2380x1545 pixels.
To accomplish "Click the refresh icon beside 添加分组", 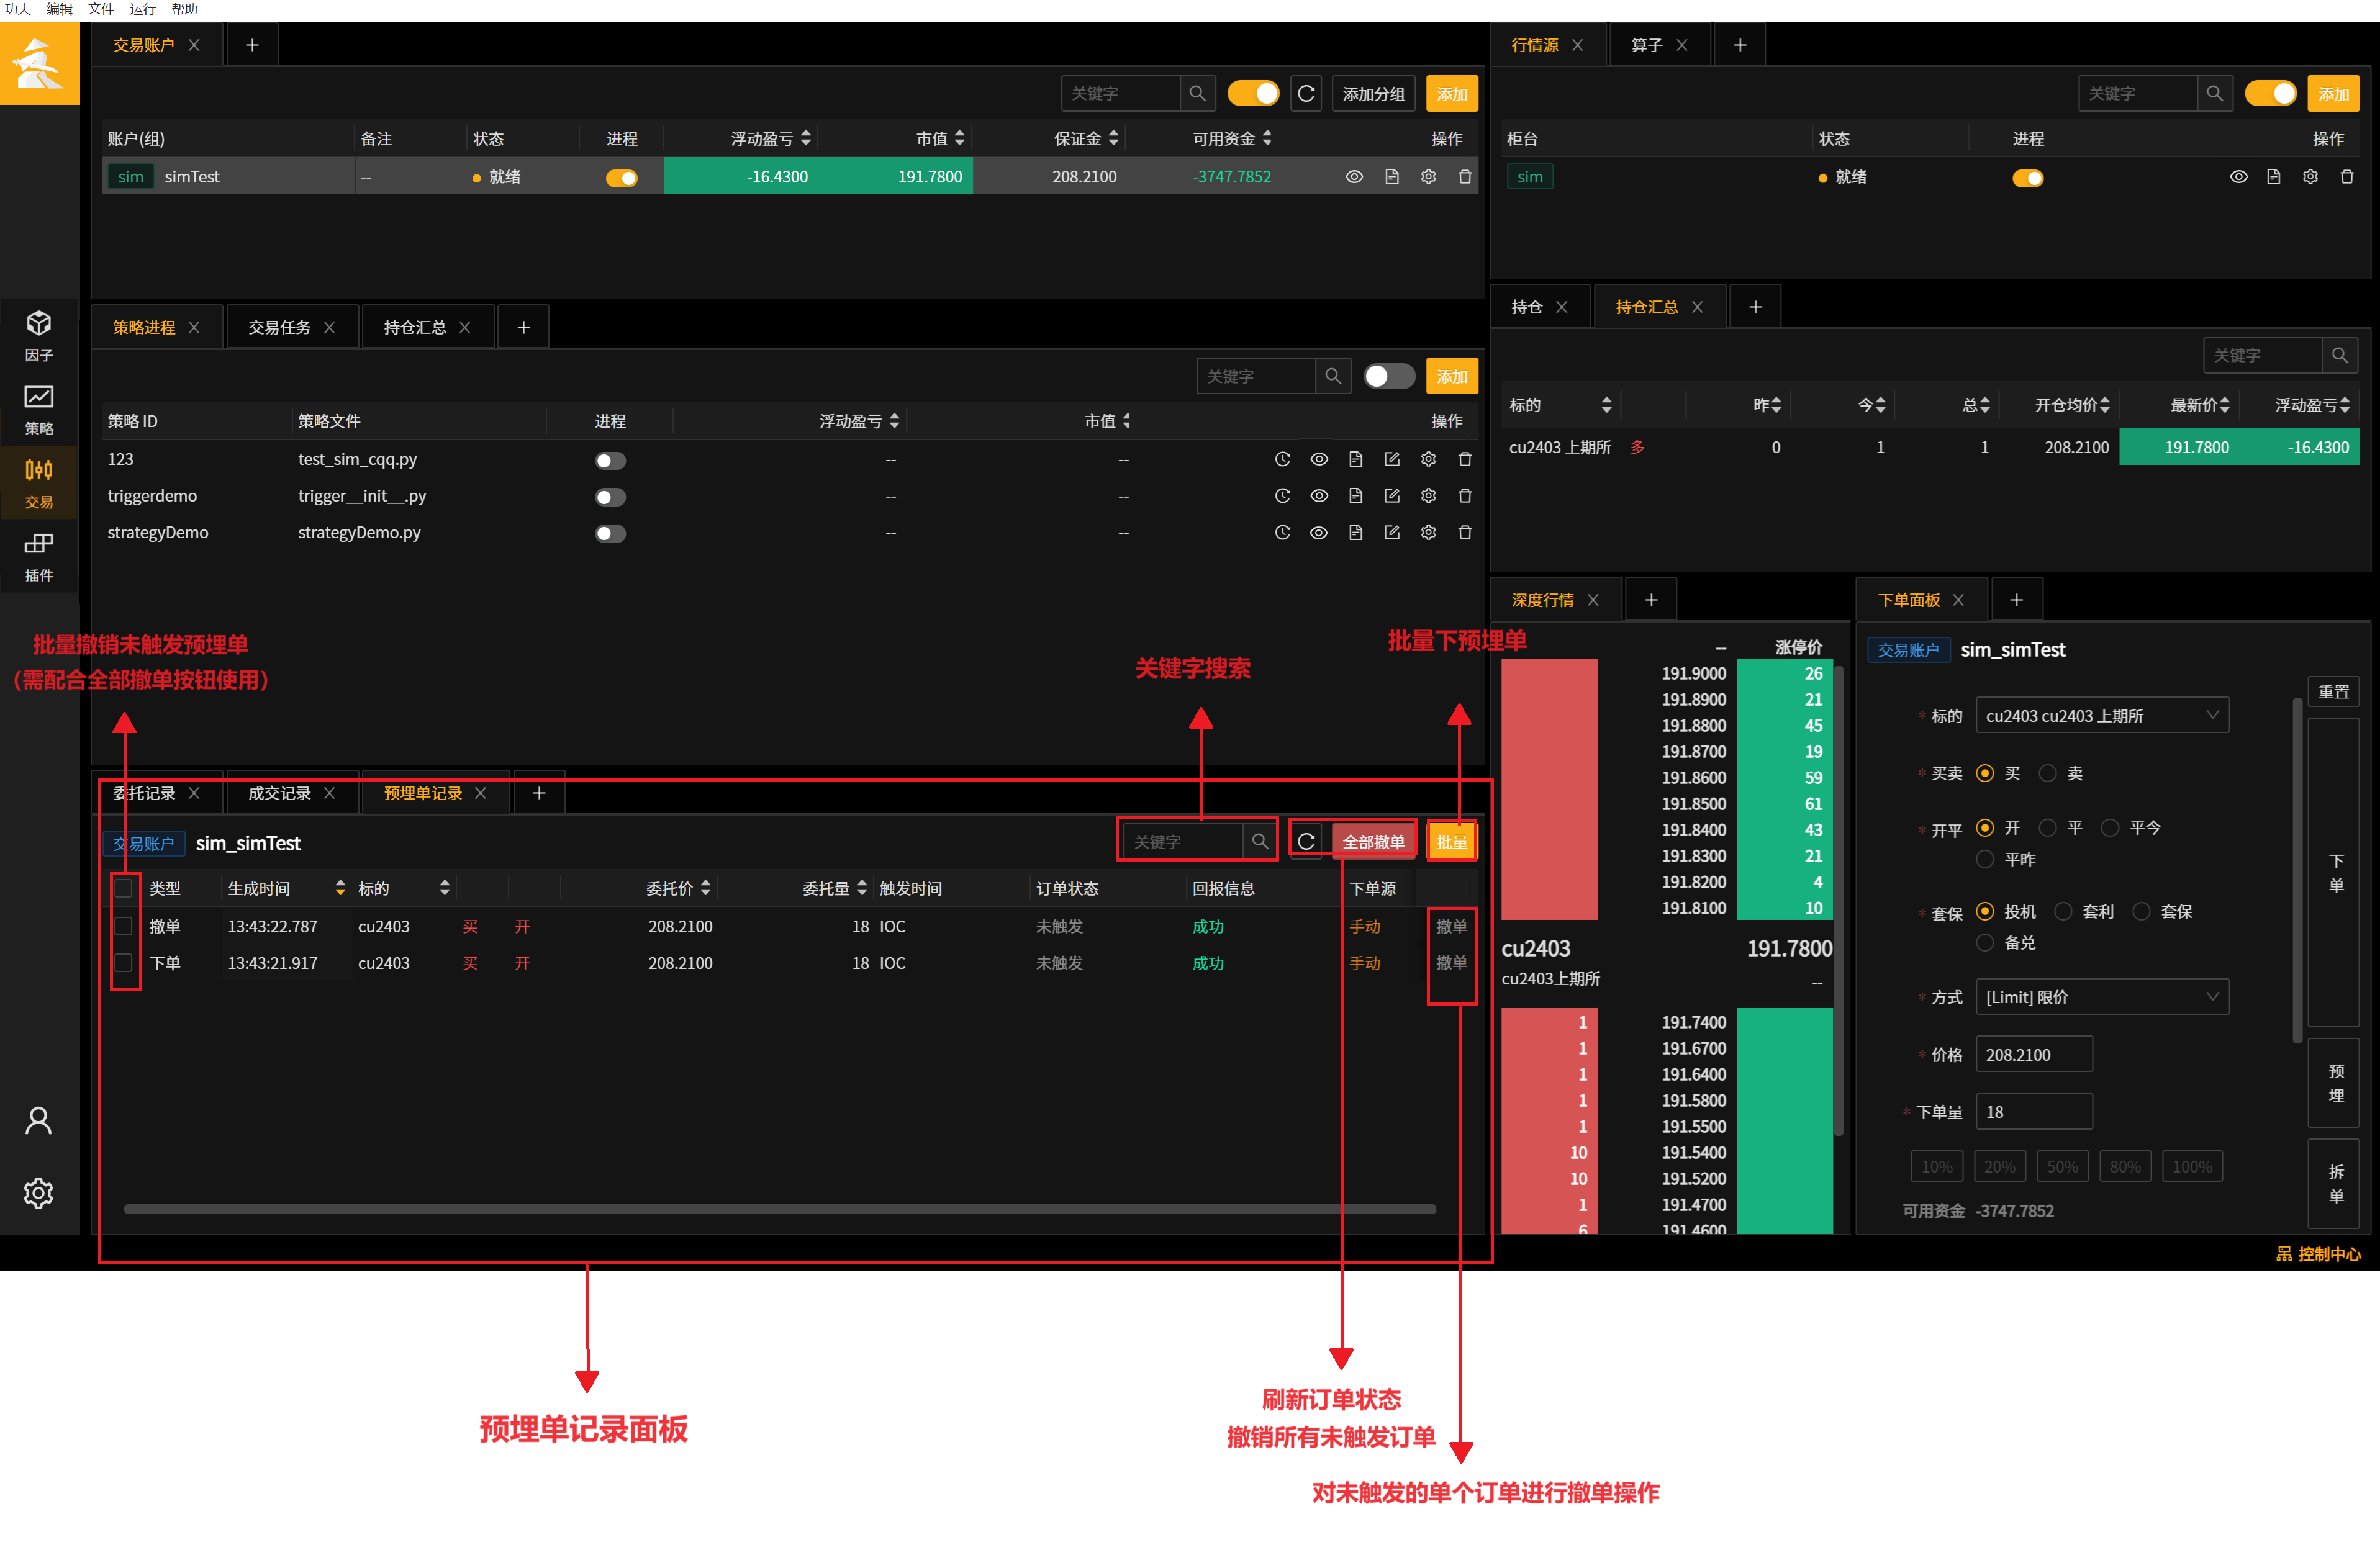I will point(1306,94).
